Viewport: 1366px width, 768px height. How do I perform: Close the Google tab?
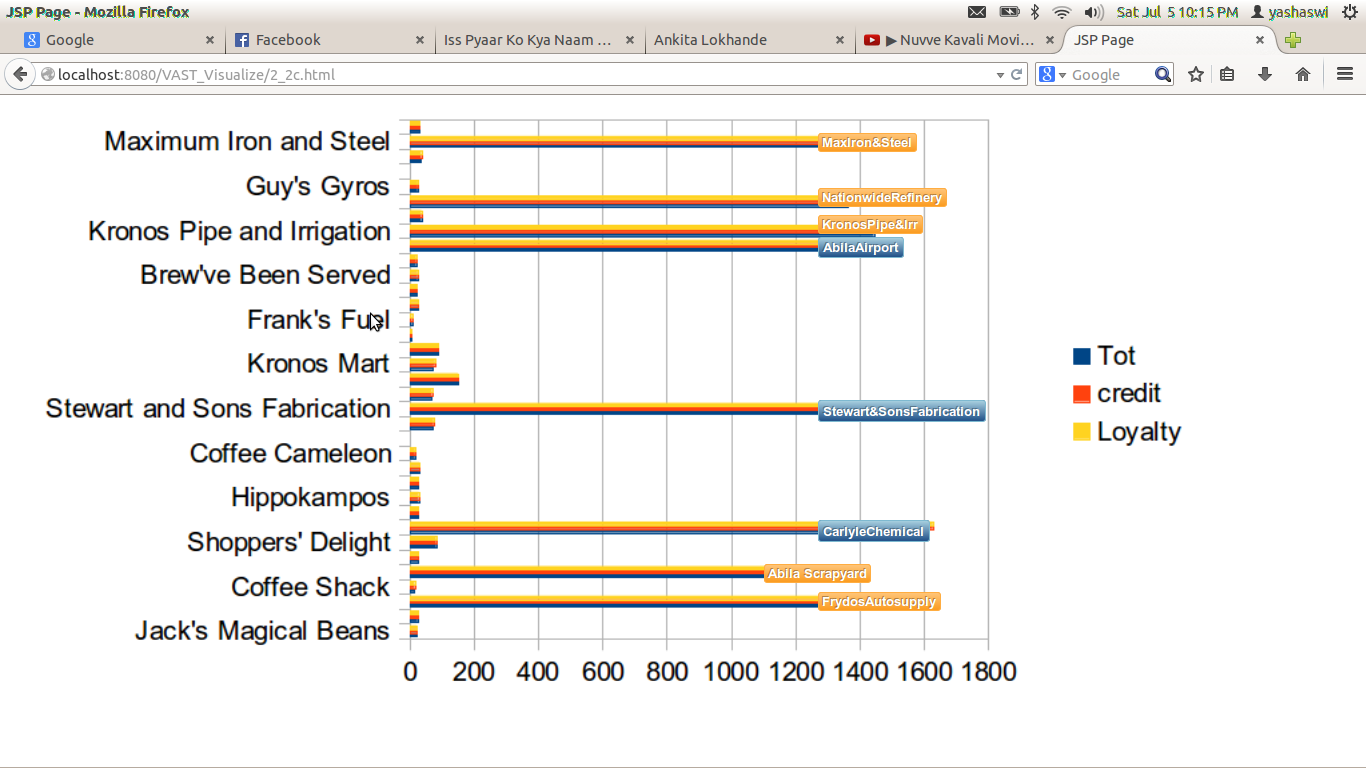210,40
